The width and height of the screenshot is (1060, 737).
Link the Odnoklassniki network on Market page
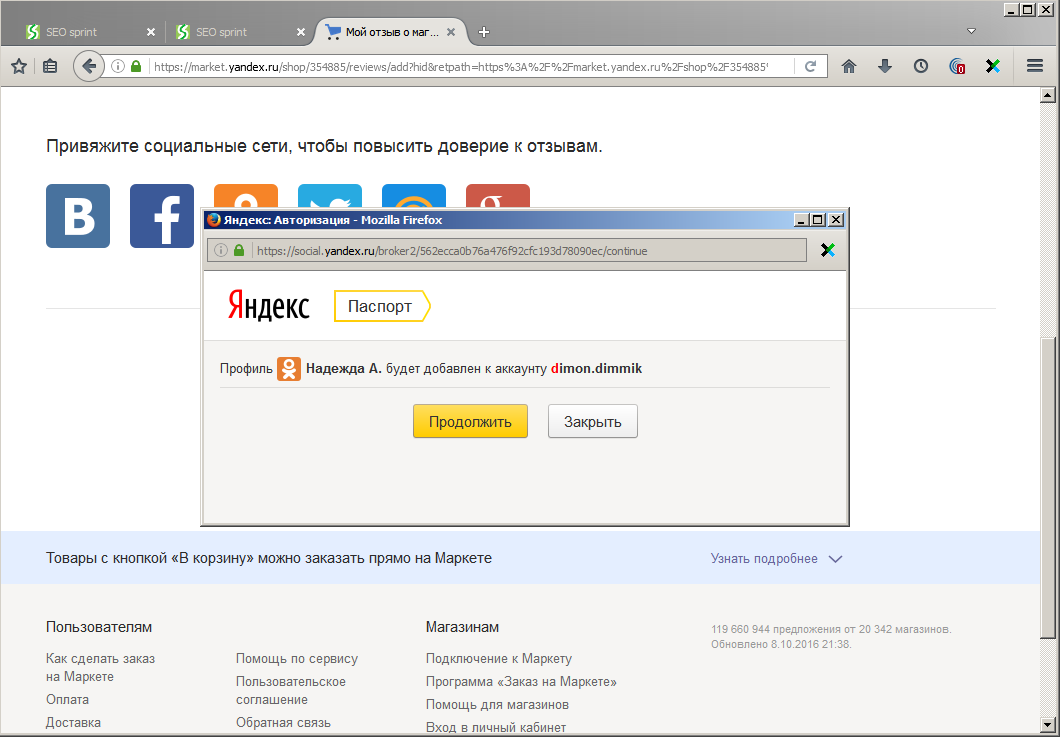point(245,196)
